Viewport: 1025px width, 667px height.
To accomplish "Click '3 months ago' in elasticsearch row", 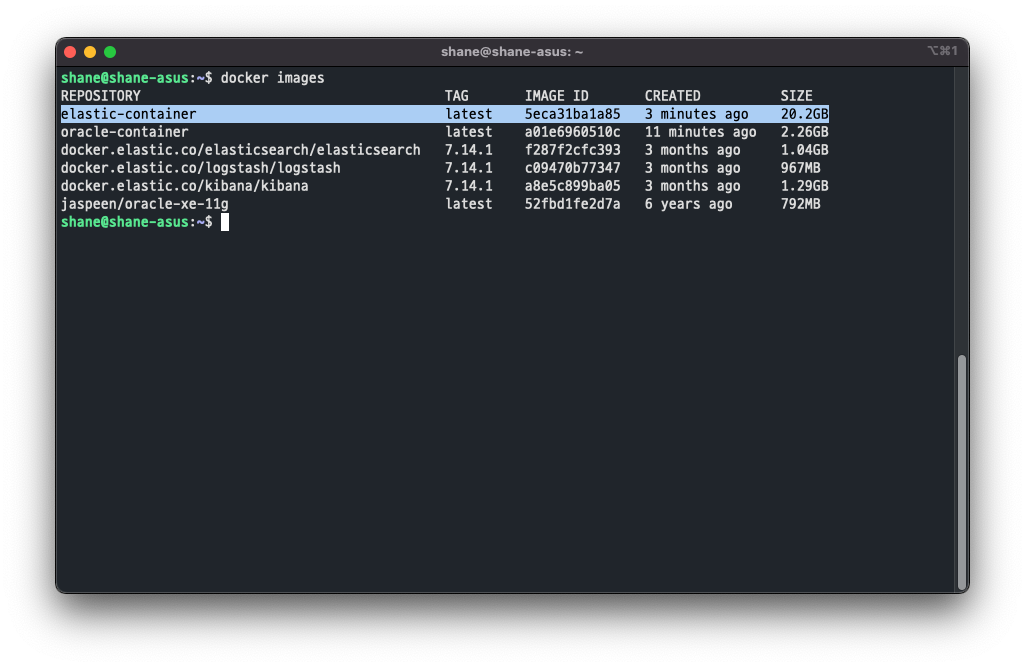I will tap(693, 150).
